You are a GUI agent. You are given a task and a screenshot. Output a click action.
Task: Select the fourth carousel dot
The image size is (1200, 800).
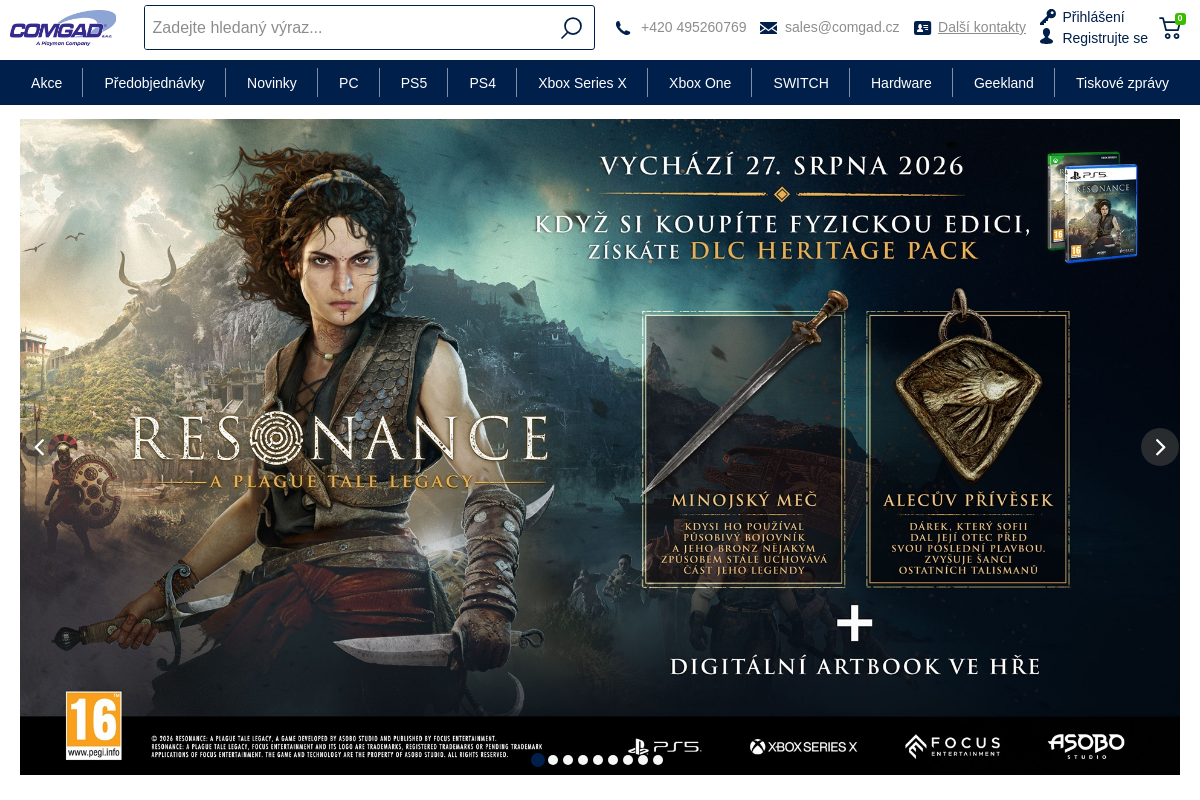pos(583,760)
